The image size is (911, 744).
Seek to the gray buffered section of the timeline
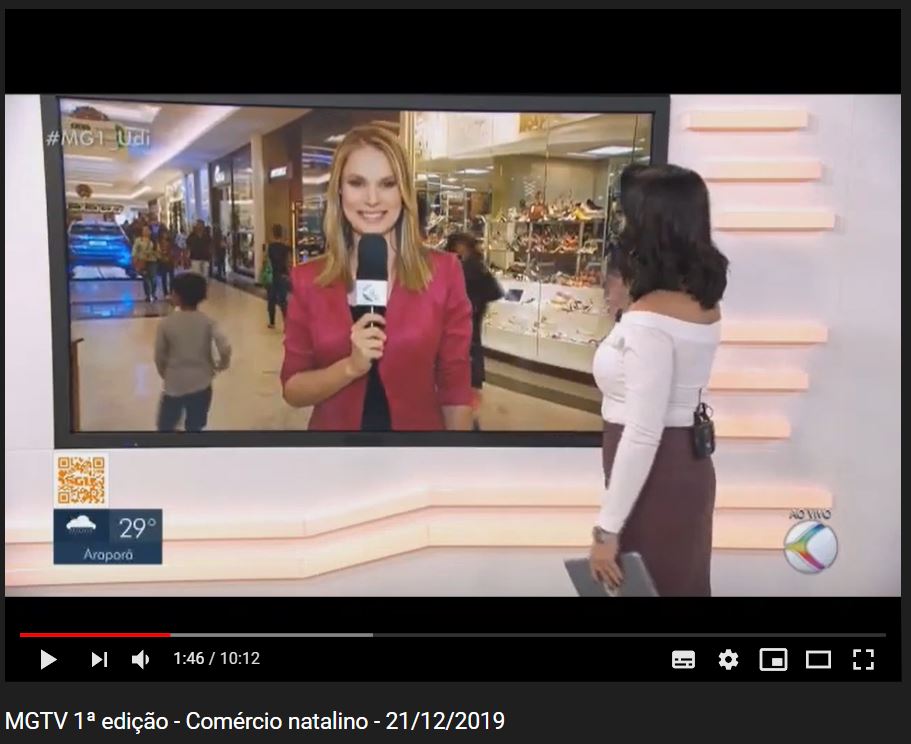click(x=270, y=634)
